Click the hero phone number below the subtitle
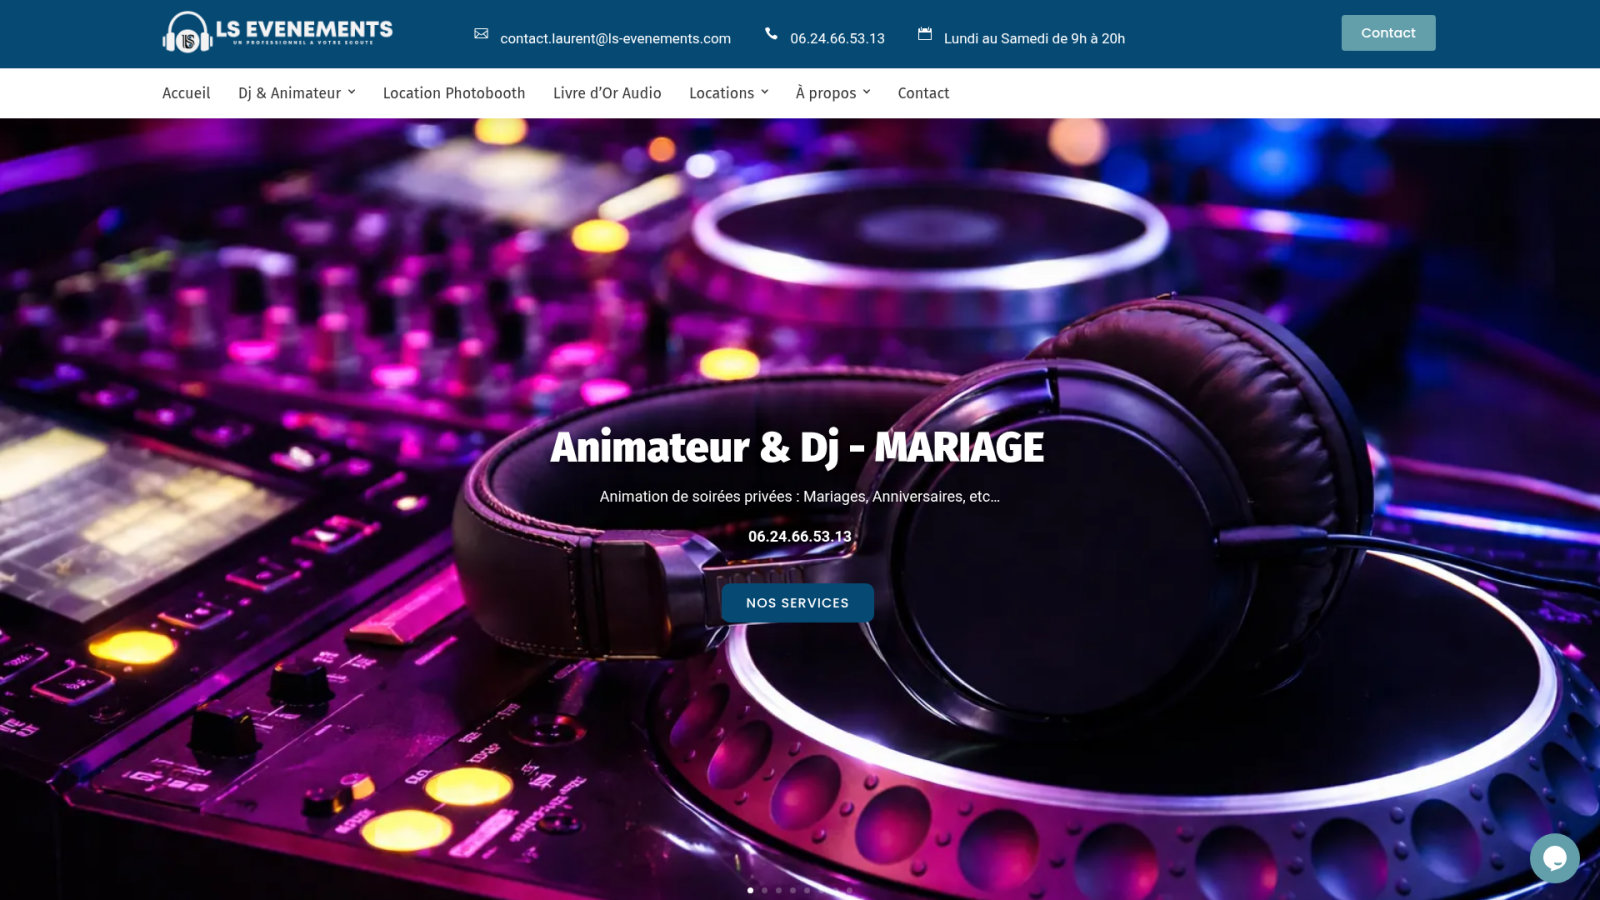 click(x=800, y=536)
